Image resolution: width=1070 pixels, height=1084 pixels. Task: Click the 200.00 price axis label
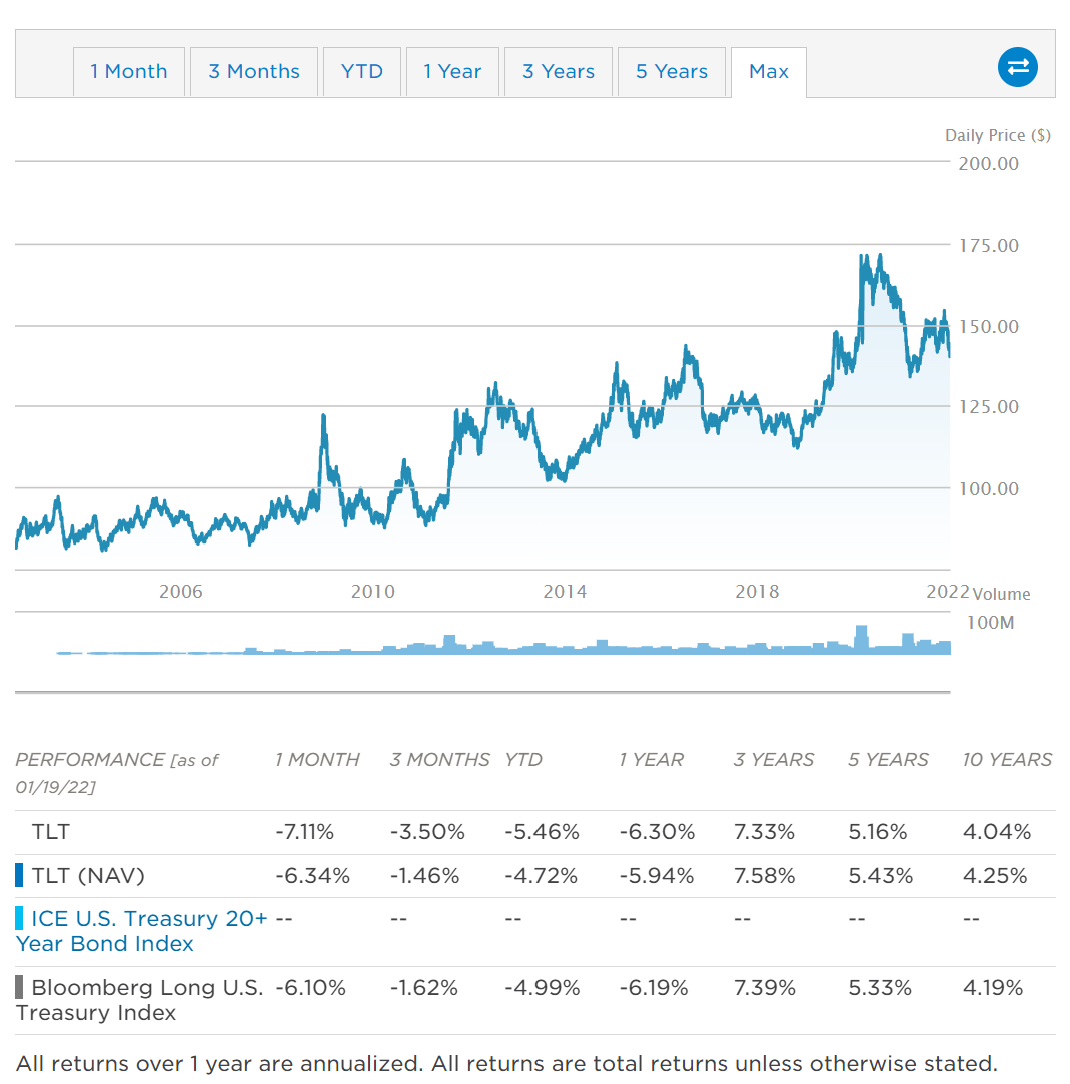[988, 164]
